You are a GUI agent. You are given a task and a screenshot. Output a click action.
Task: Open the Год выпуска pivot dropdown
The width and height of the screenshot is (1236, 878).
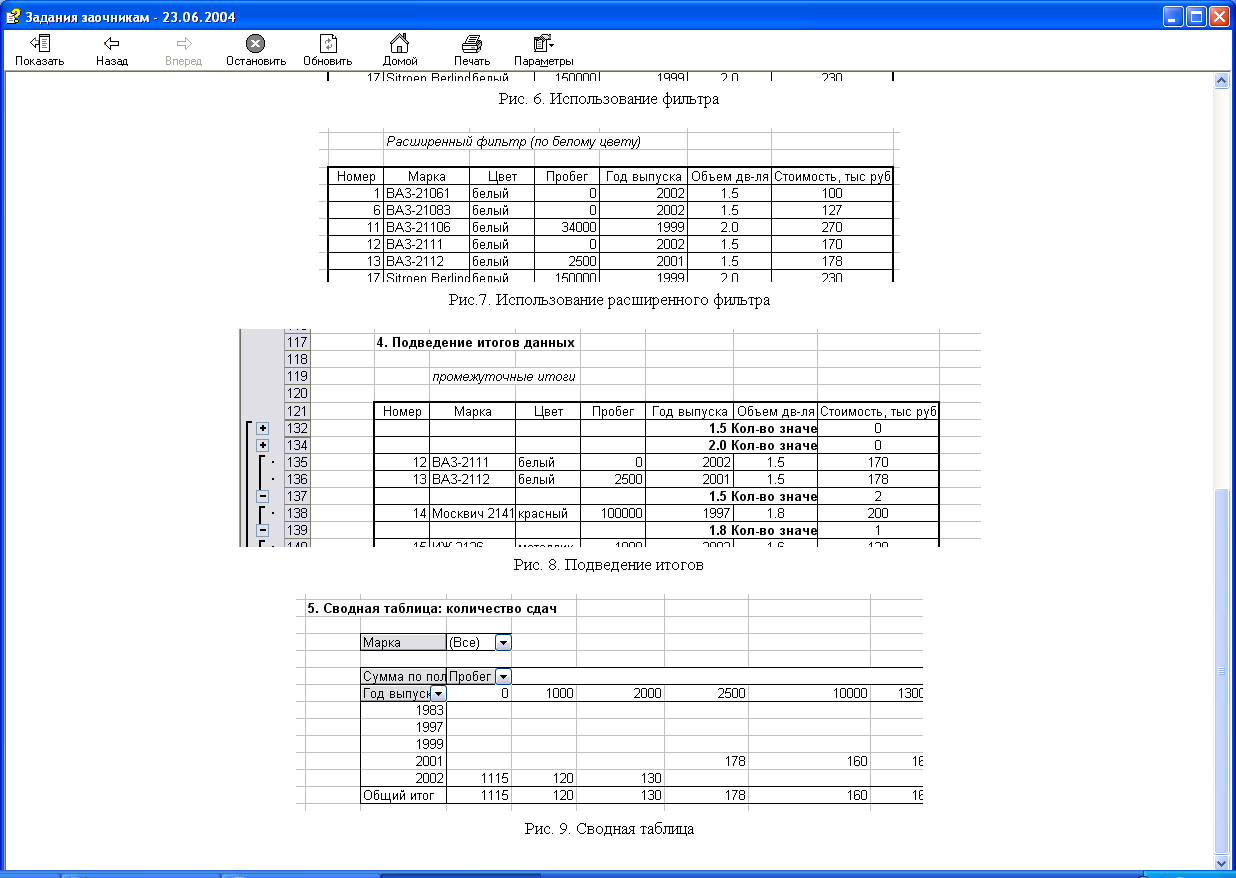tap(439, 693)
